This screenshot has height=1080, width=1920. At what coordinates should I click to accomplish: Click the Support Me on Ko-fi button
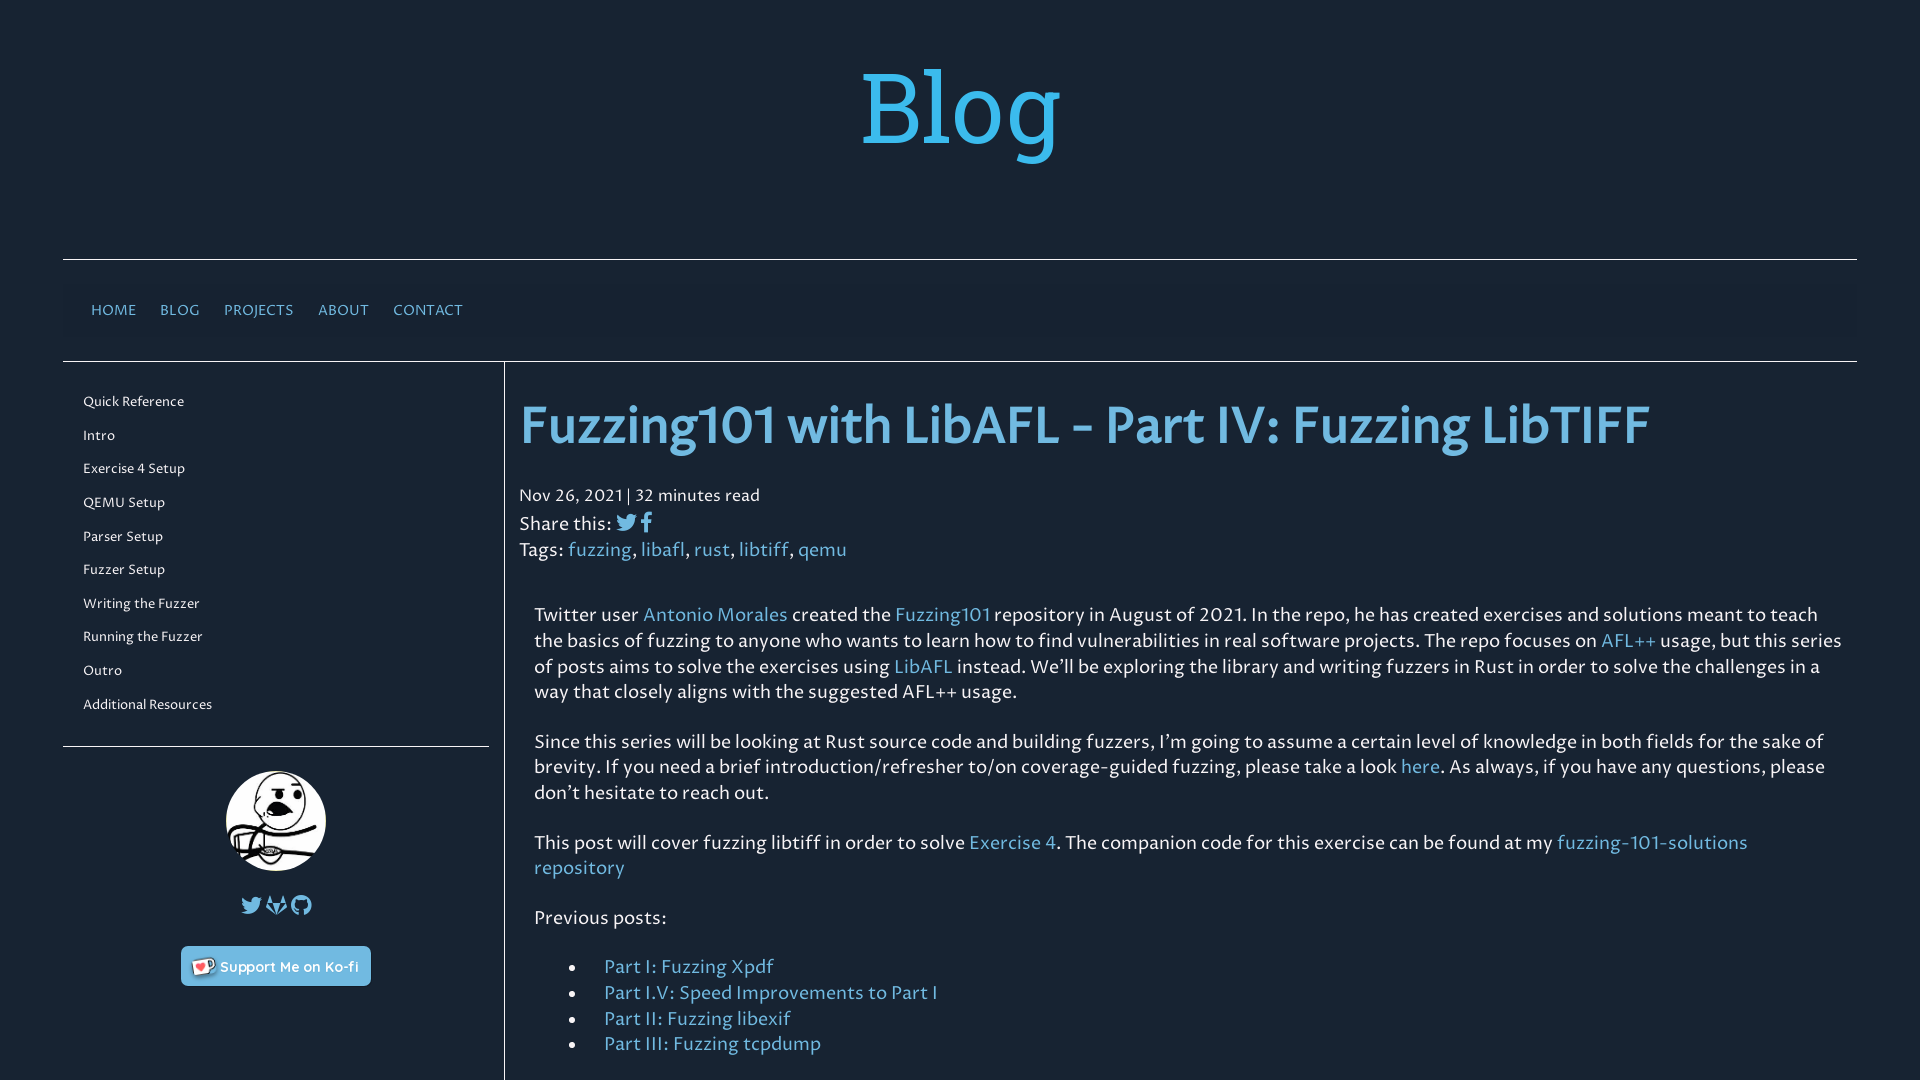coord(276,965)
